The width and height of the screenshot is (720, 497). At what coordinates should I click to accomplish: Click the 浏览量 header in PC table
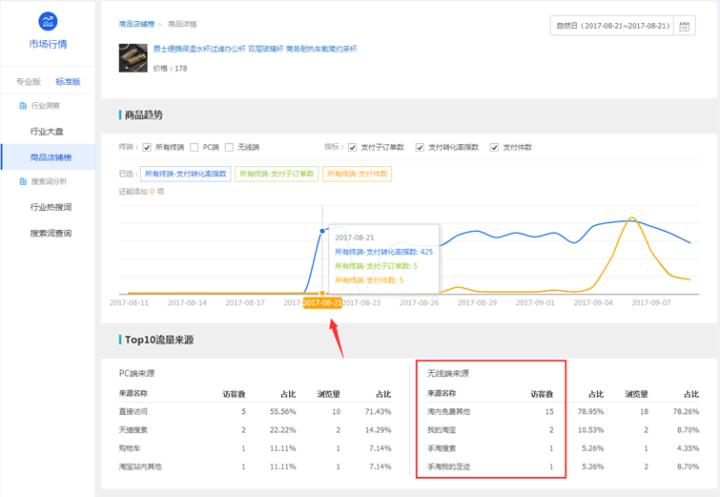pos(329,394)
